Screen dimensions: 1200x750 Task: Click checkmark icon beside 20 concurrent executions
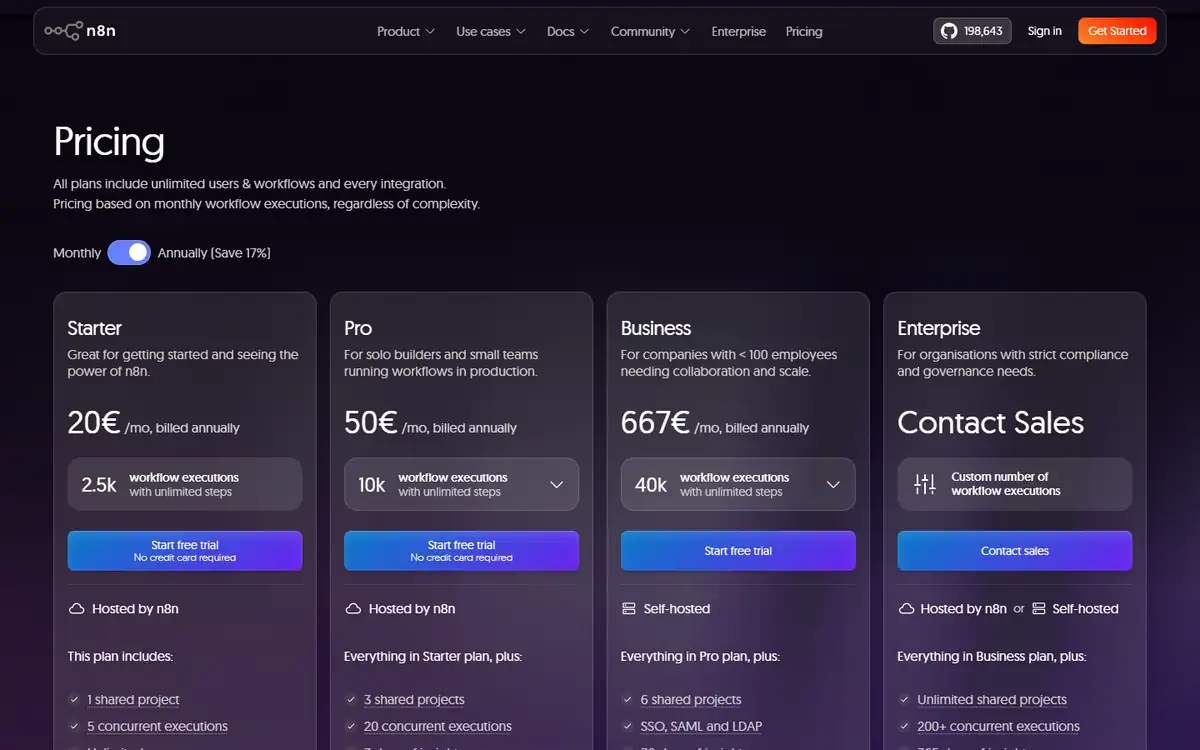tap(351, 726)
